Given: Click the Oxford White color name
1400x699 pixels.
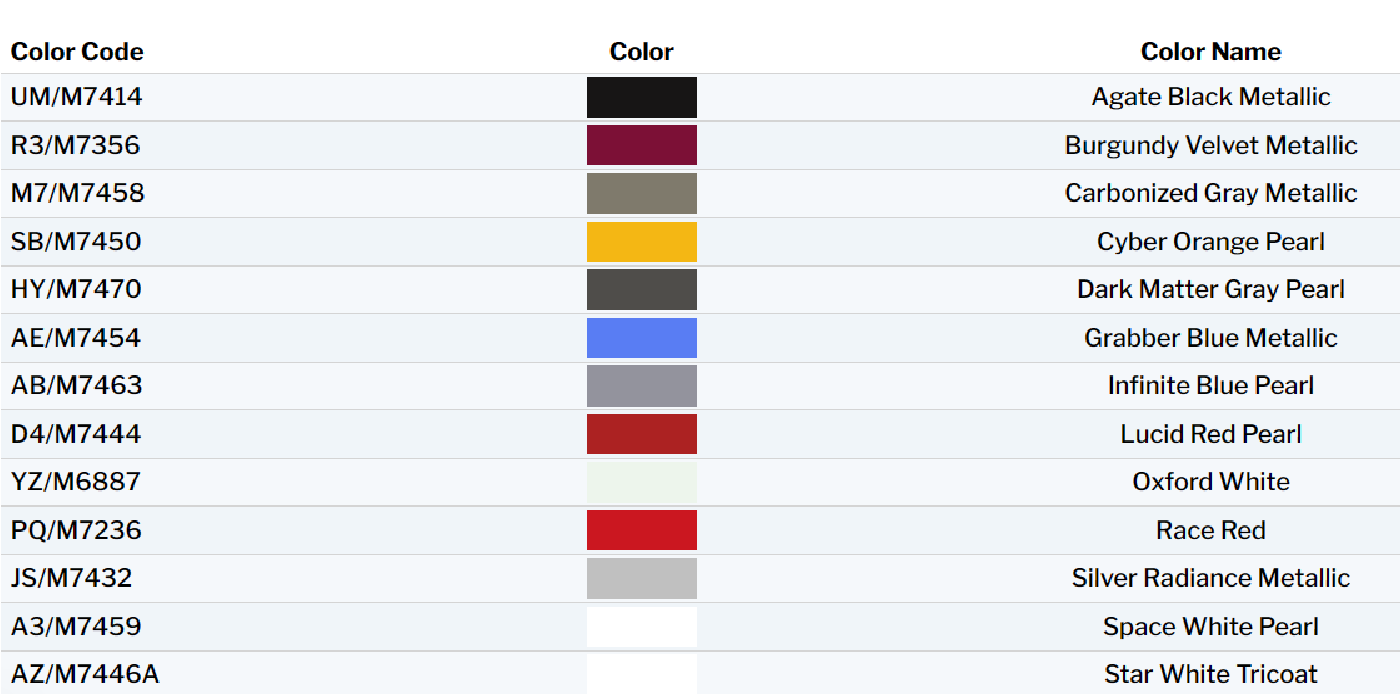Looking at the screenshot, I should pyautogui.click(x=1210, y=482).
